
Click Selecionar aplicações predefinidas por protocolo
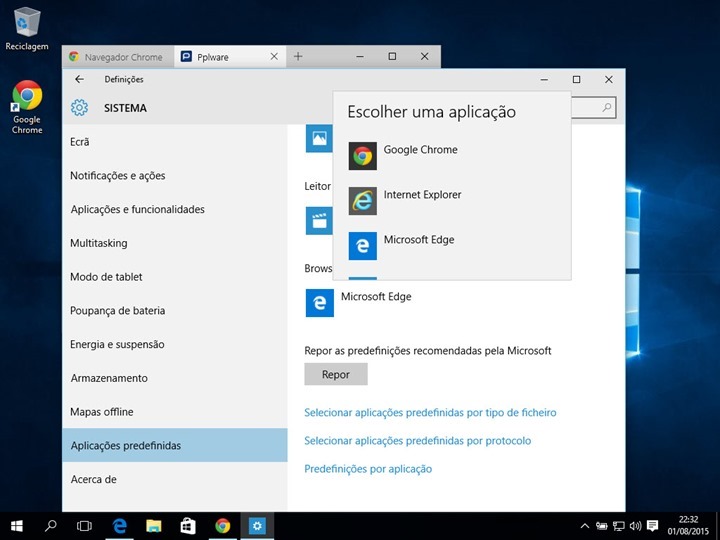pos(417,441)
